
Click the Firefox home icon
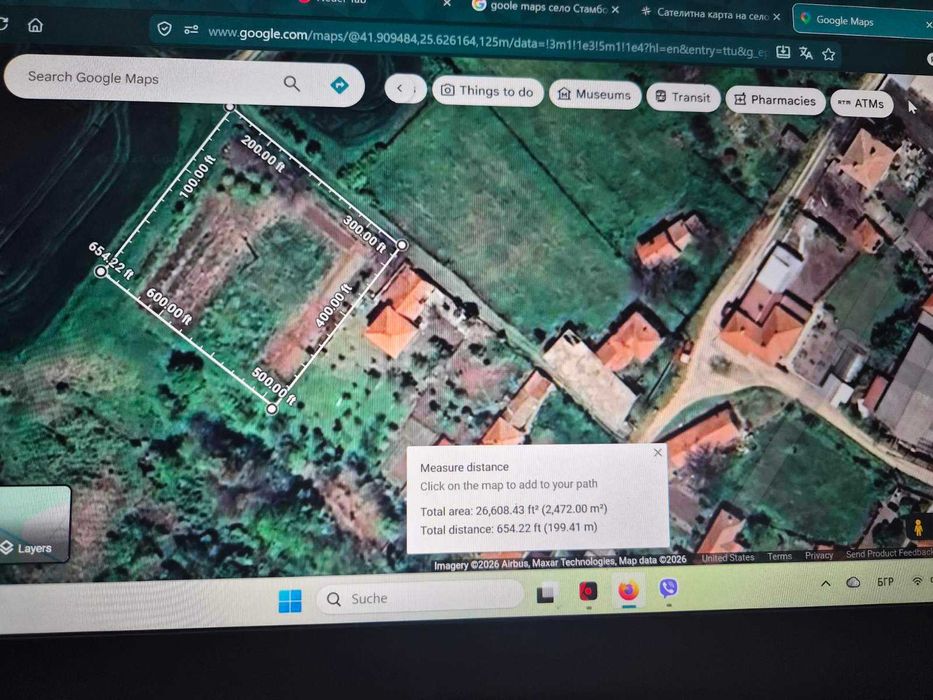coord(35,25)
